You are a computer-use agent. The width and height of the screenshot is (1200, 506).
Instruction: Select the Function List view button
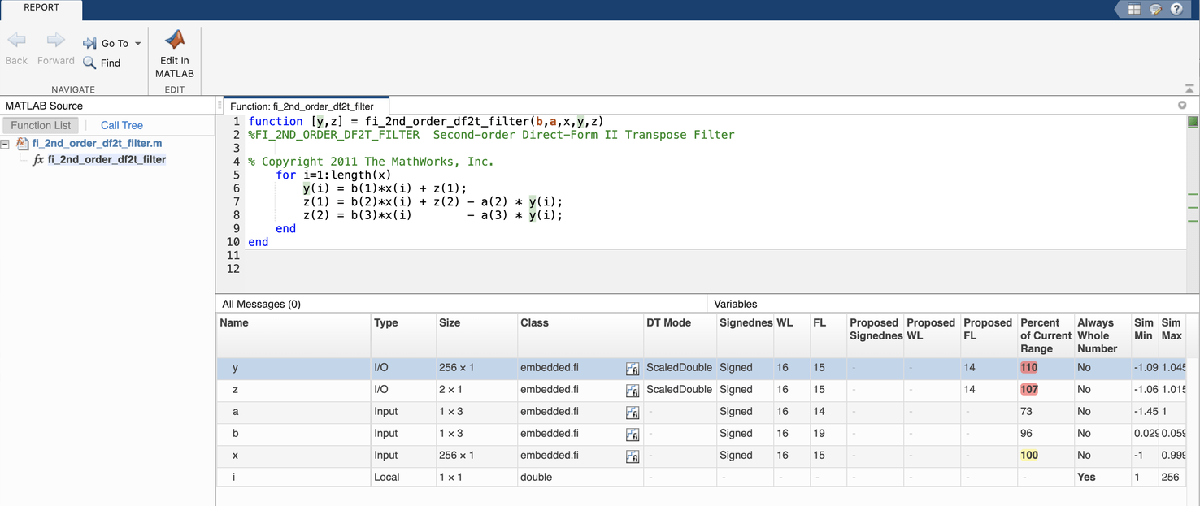click(x=41, y=125)
